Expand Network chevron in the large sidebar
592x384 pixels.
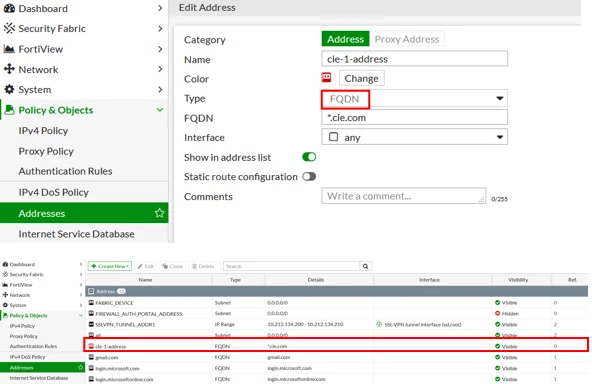(160, 69)
